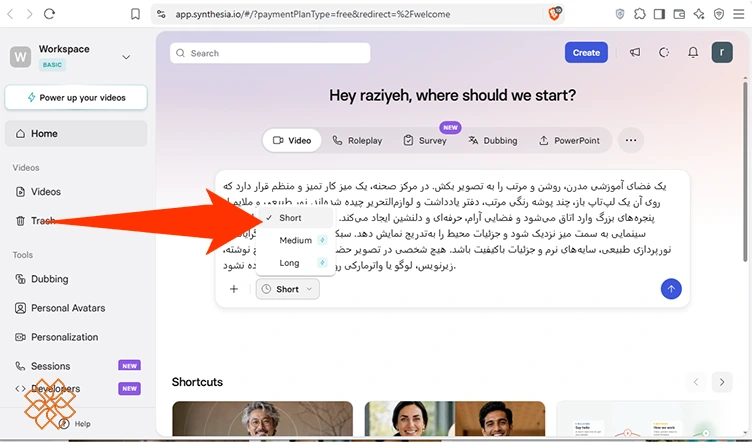Choose Medium from the length menu
The height and width of the screenshot is (443, 752).
[295, 240]
